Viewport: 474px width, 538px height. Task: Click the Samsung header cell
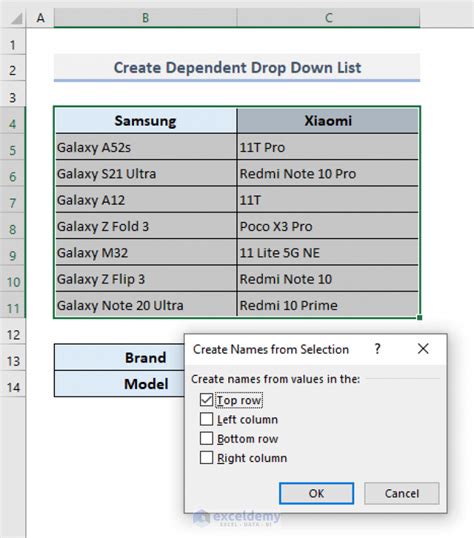(x=146, y=121)
